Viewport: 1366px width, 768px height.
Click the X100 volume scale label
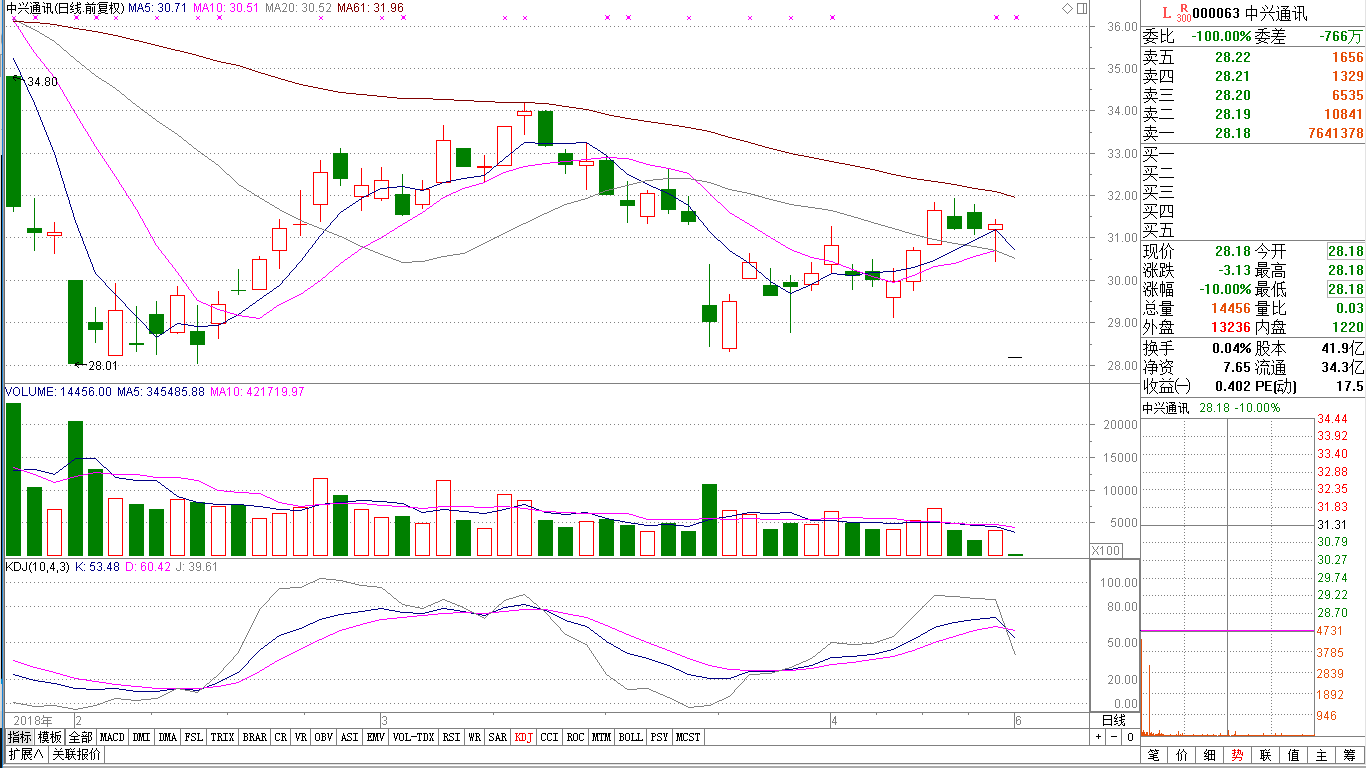[x=1105, y=551]
